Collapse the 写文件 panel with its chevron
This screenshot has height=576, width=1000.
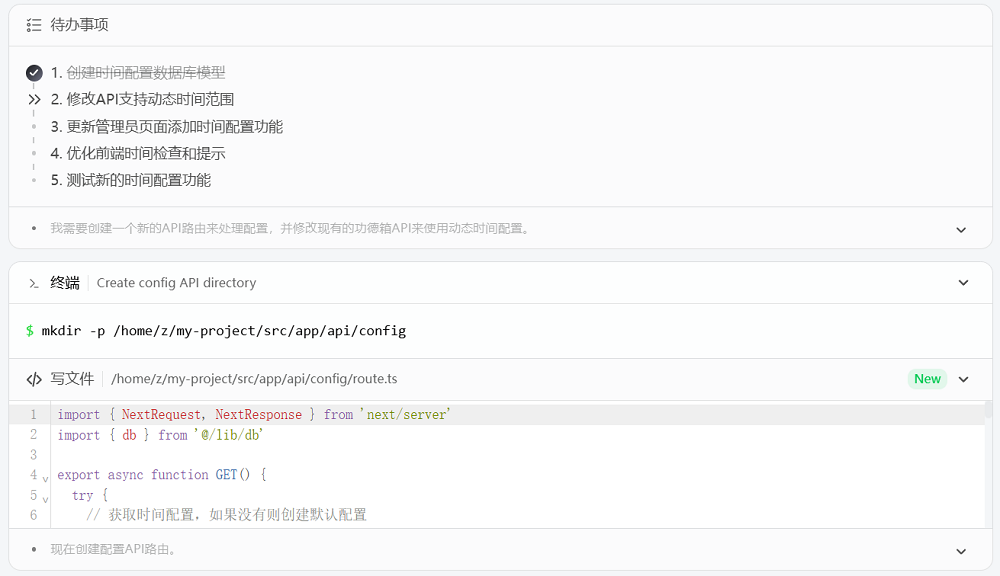click(962, 378)
